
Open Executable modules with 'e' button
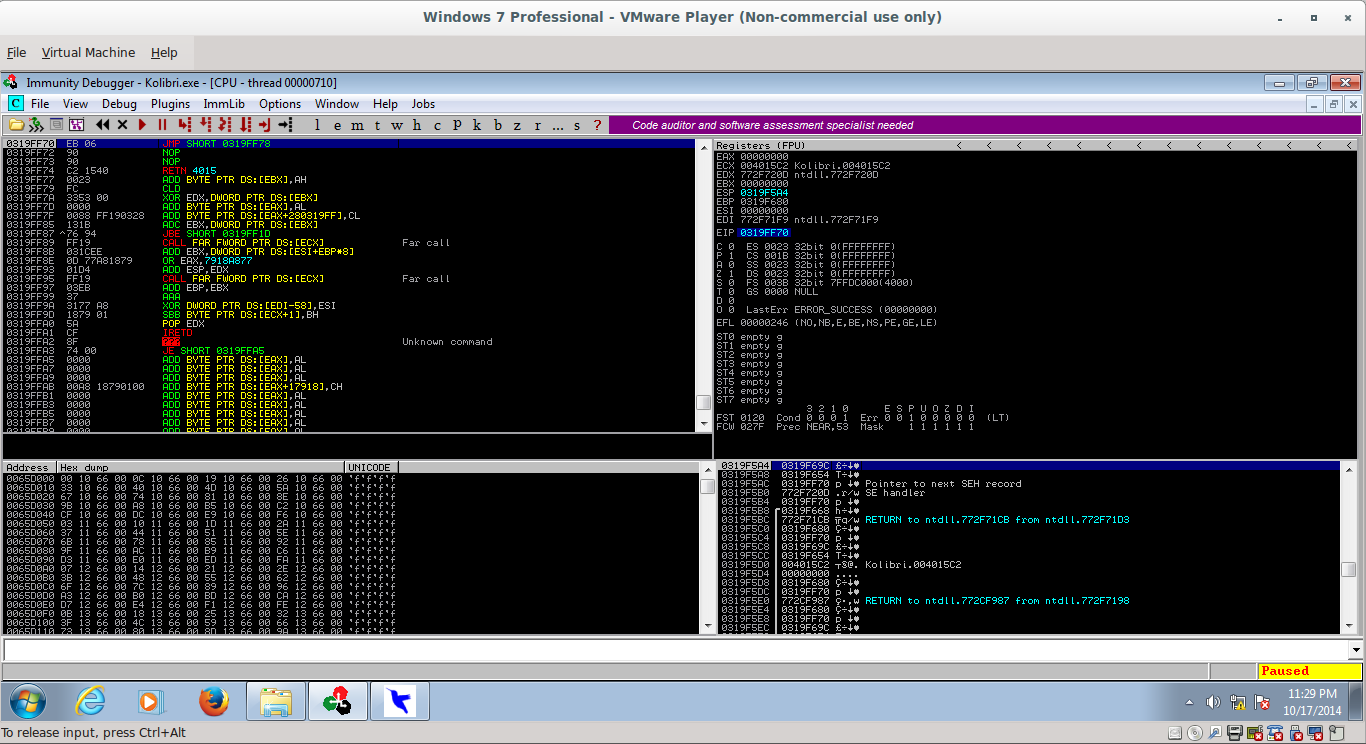point(338,125)
